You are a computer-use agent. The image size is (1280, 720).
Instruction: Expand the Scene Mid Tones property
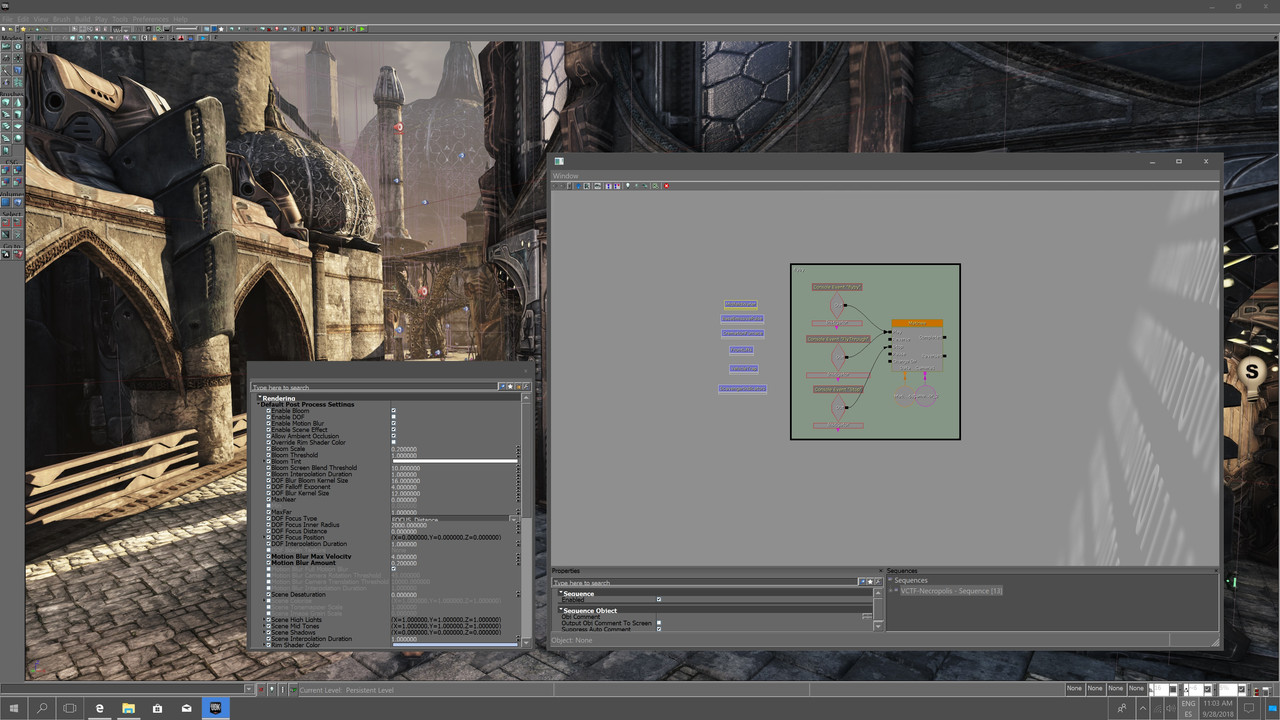265,626
